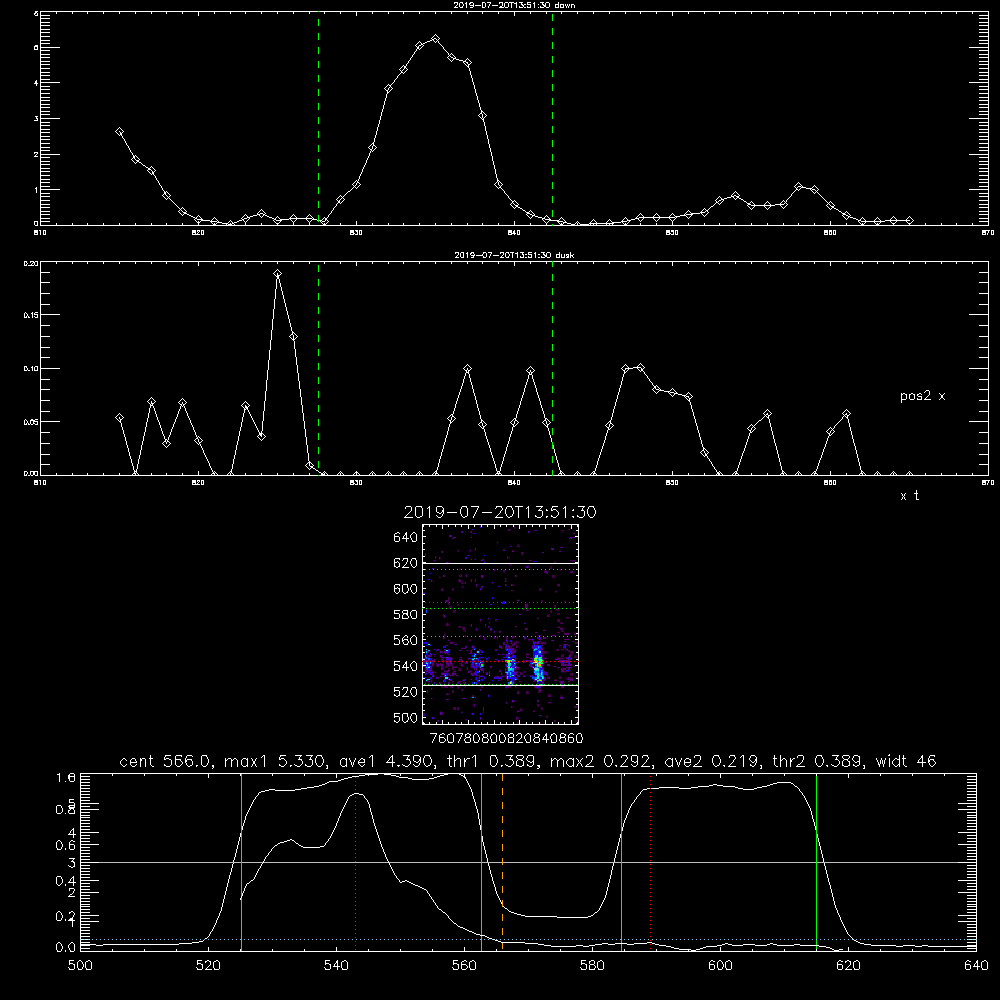Click the right green dashed line in dawn plot
The image size is (1000, 1000).
tap(552, 119)
